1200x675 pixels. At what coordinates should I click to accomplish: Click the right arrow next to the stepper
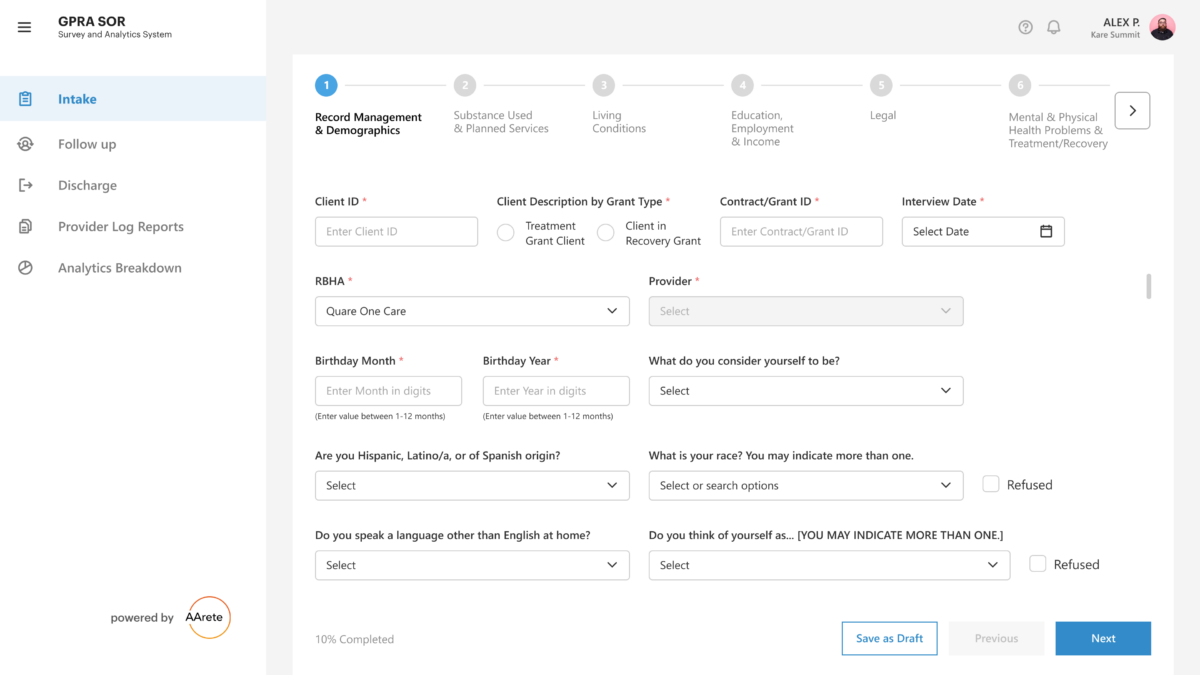point(1132,110)
